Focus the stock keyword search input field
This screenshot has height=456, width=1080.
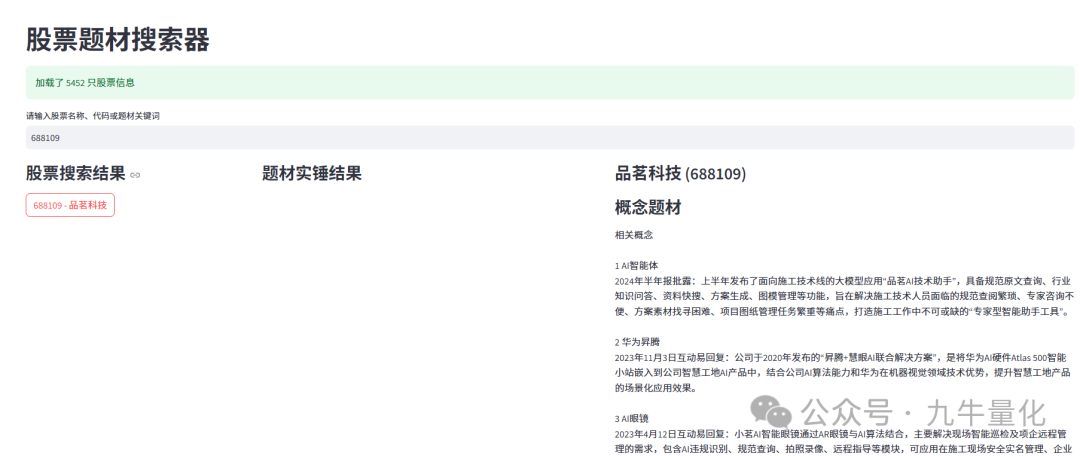[x=550, y=138]
